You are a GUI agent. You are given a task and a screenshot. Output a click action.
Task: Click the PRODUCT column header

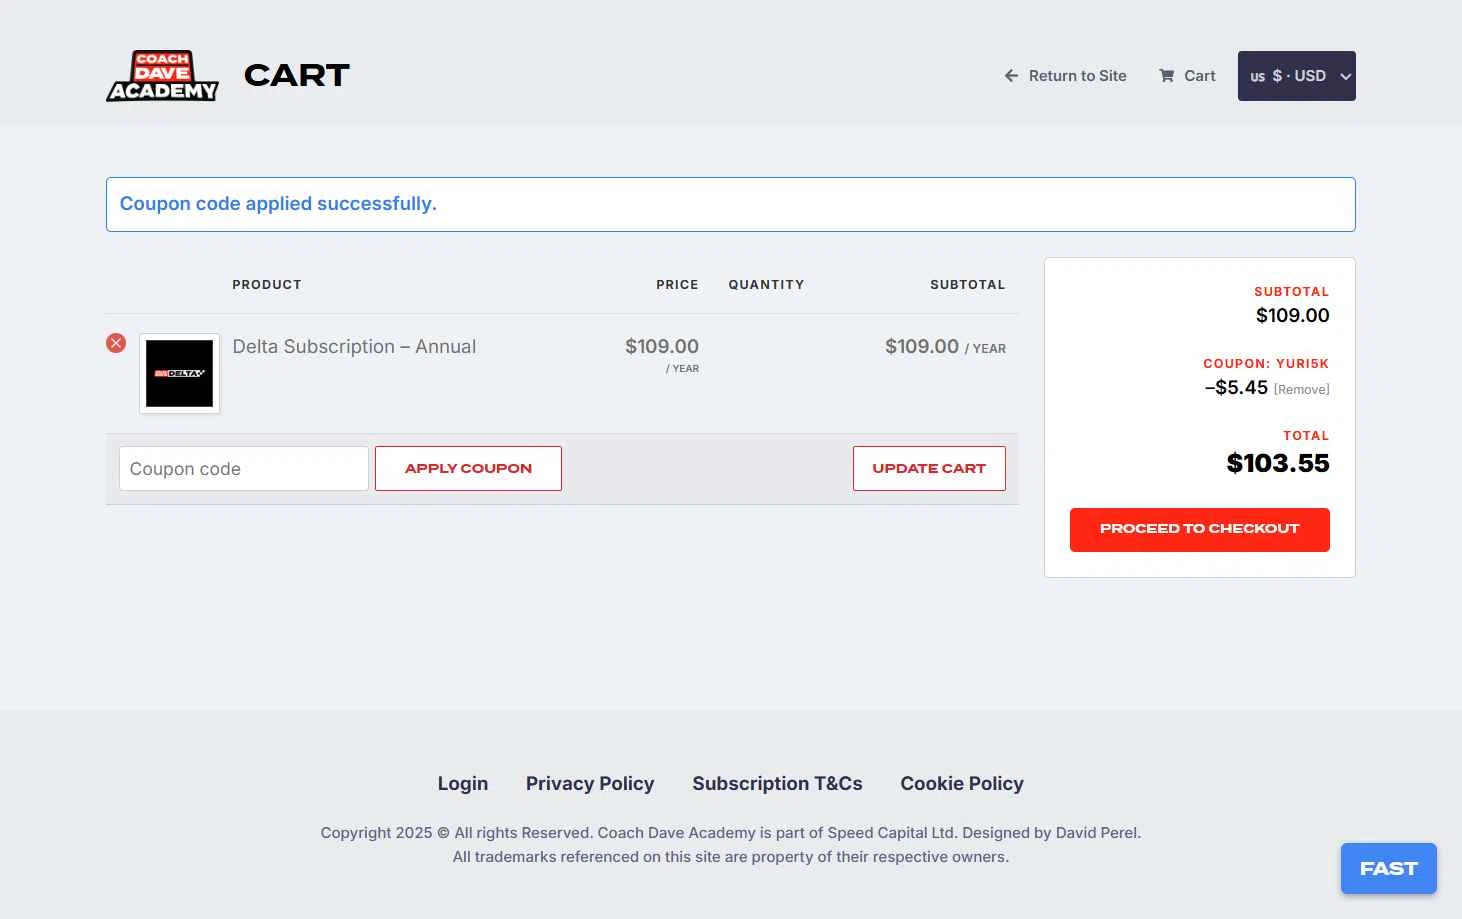(267, 285)
